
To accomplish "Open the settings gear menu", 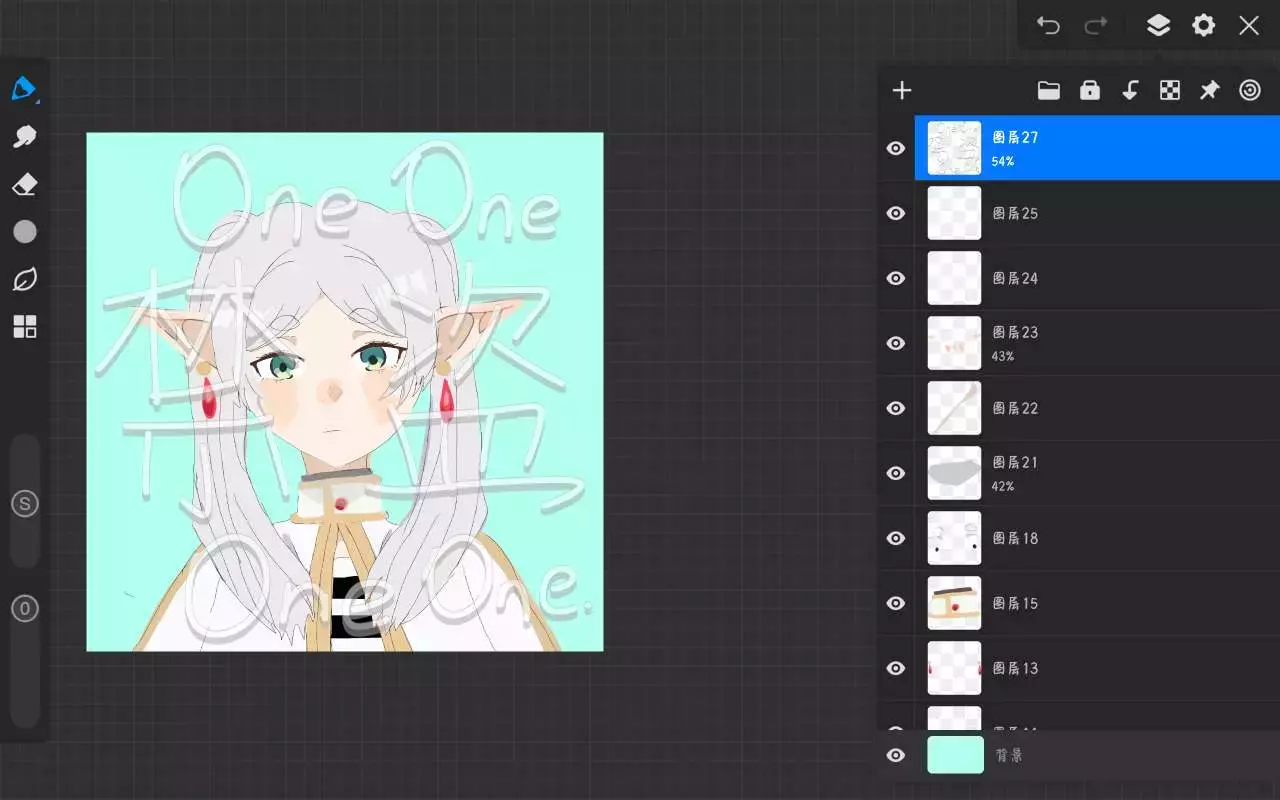I will [x=1203, y=26].
